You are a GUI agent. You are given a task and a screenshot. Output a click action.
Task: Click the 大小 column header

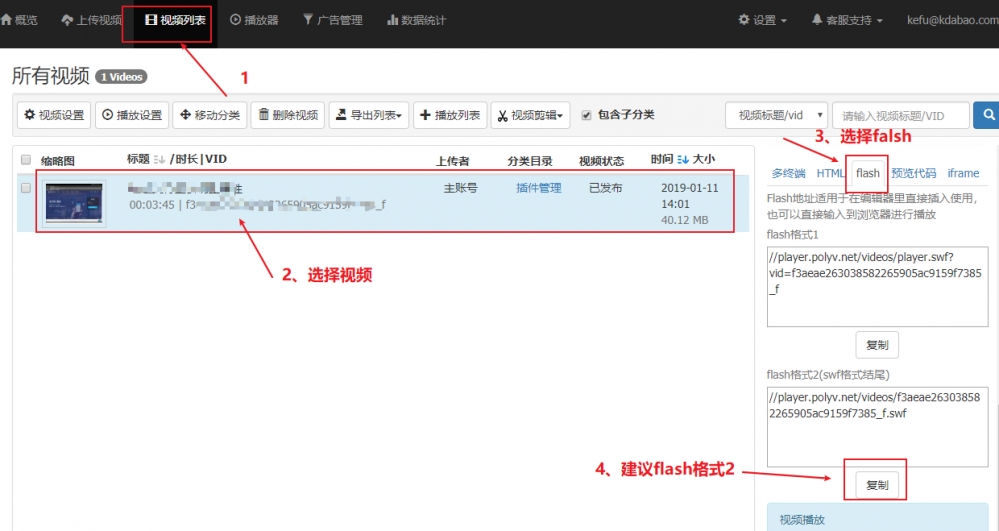coord(704,159)
